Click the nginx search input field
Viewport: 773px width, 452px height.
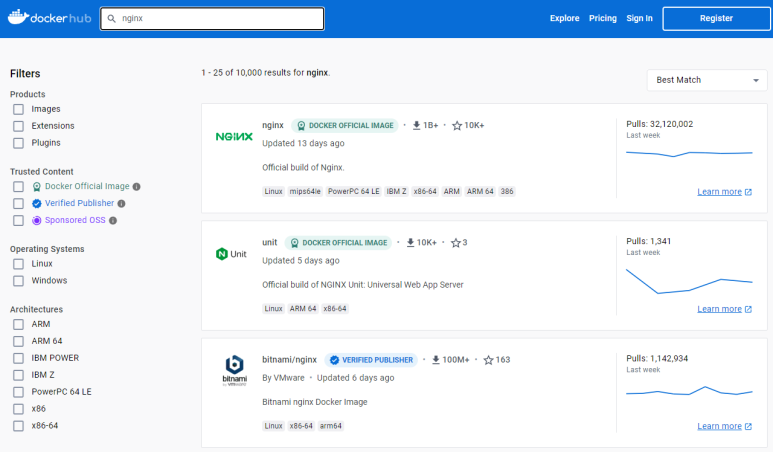pos(212,18)
